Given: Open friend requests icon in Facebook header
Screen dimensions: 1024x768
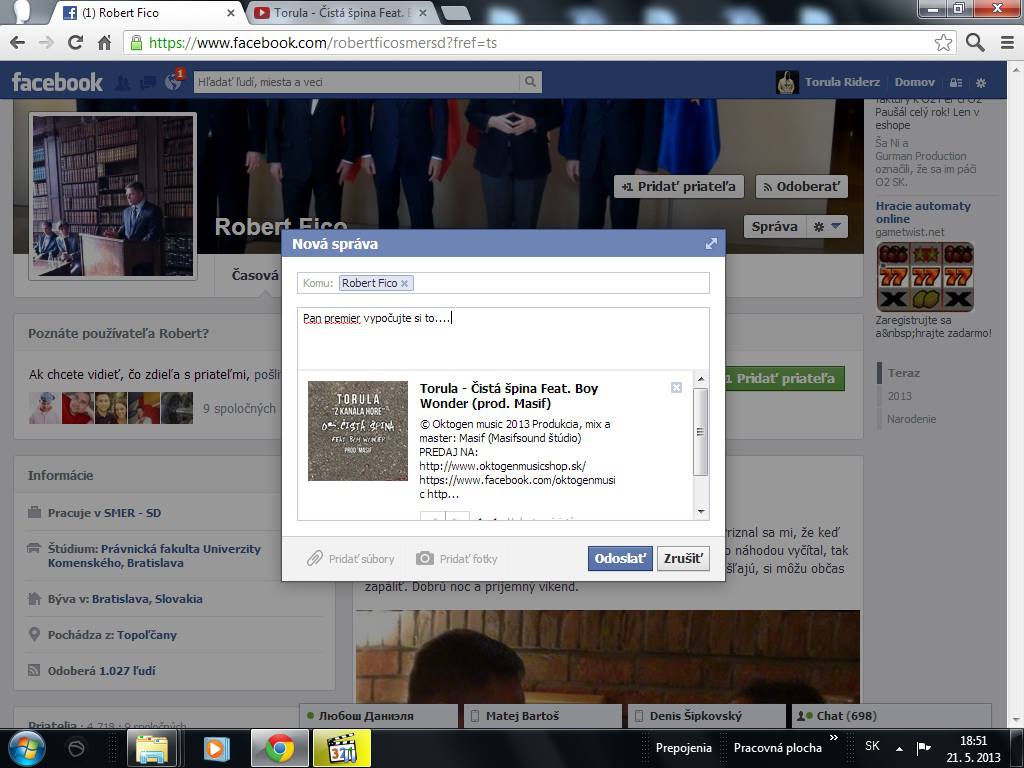Looking at the screenshot, I should [123, 82].
